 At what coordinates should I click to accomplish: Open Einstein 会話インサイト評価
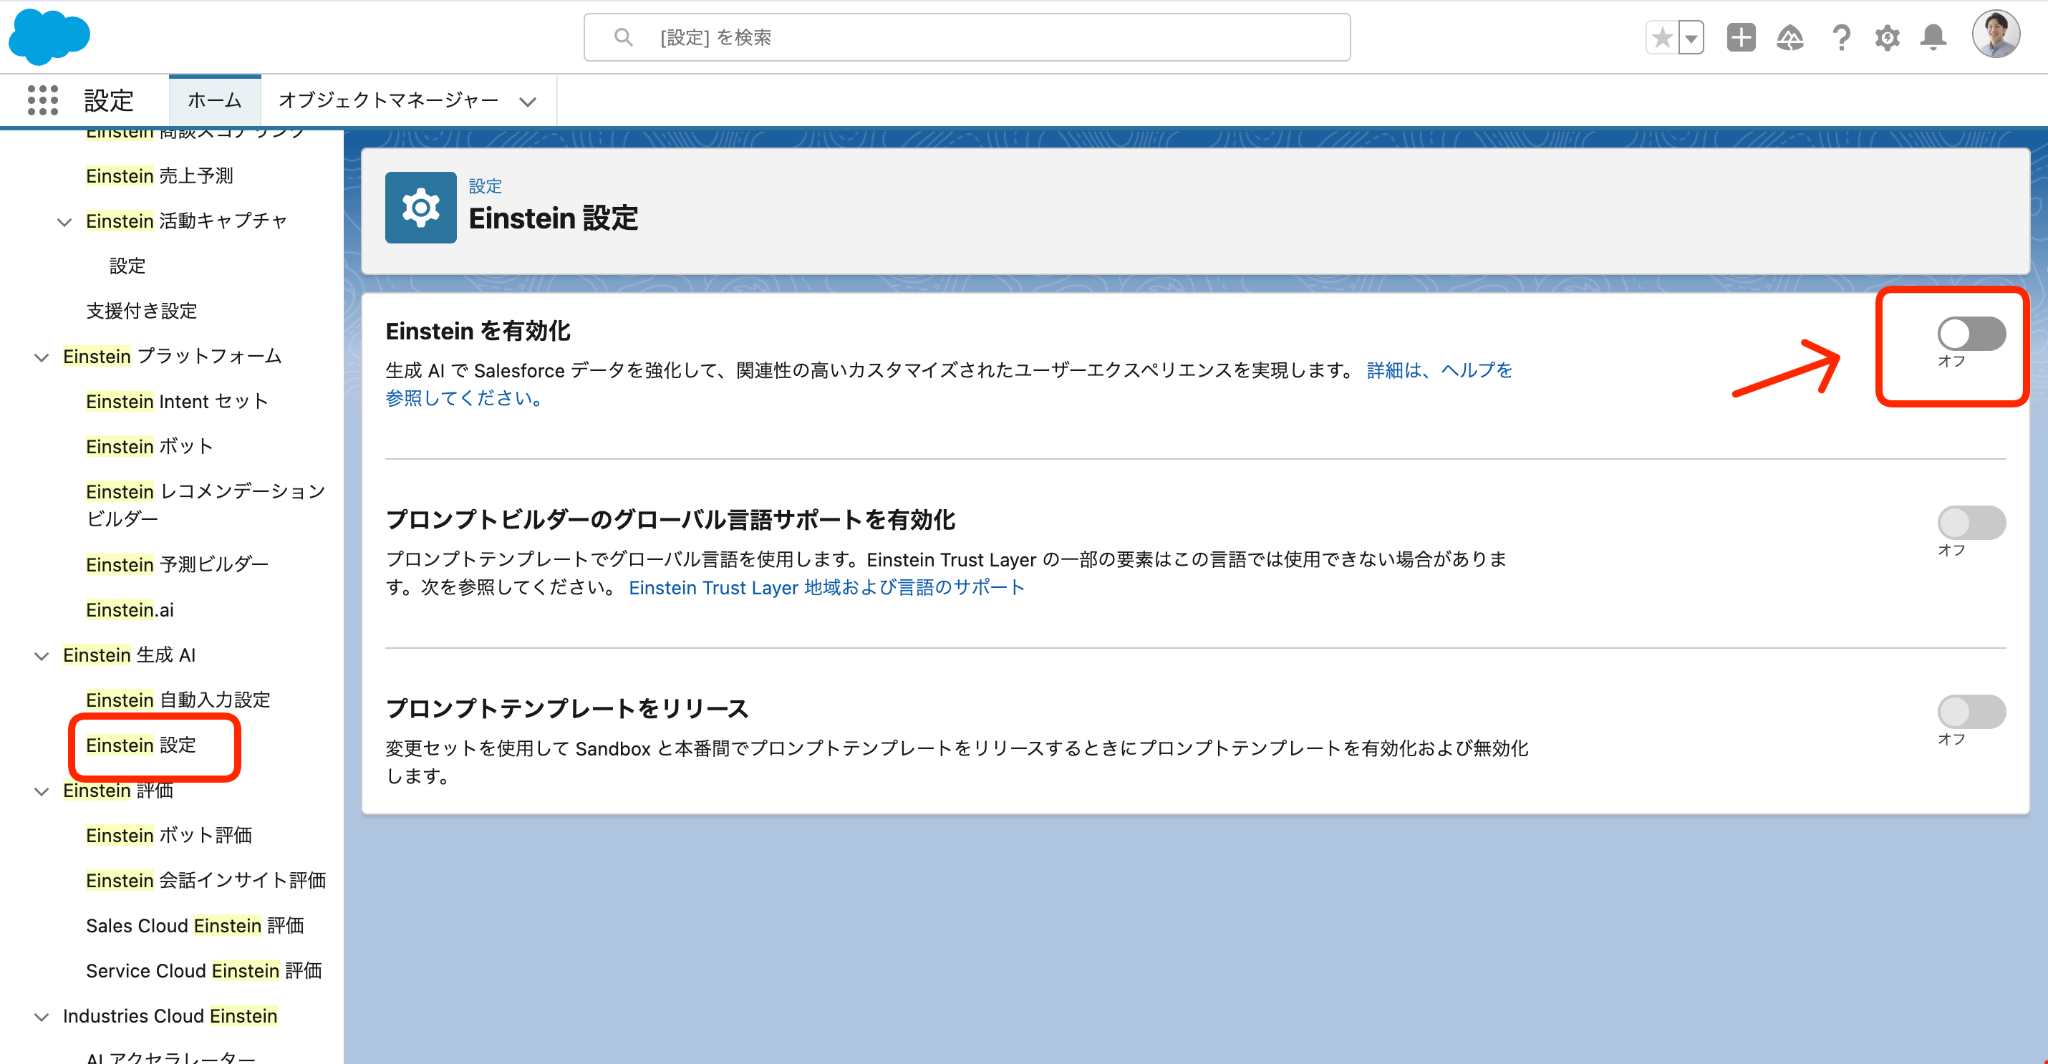(206, 880)
